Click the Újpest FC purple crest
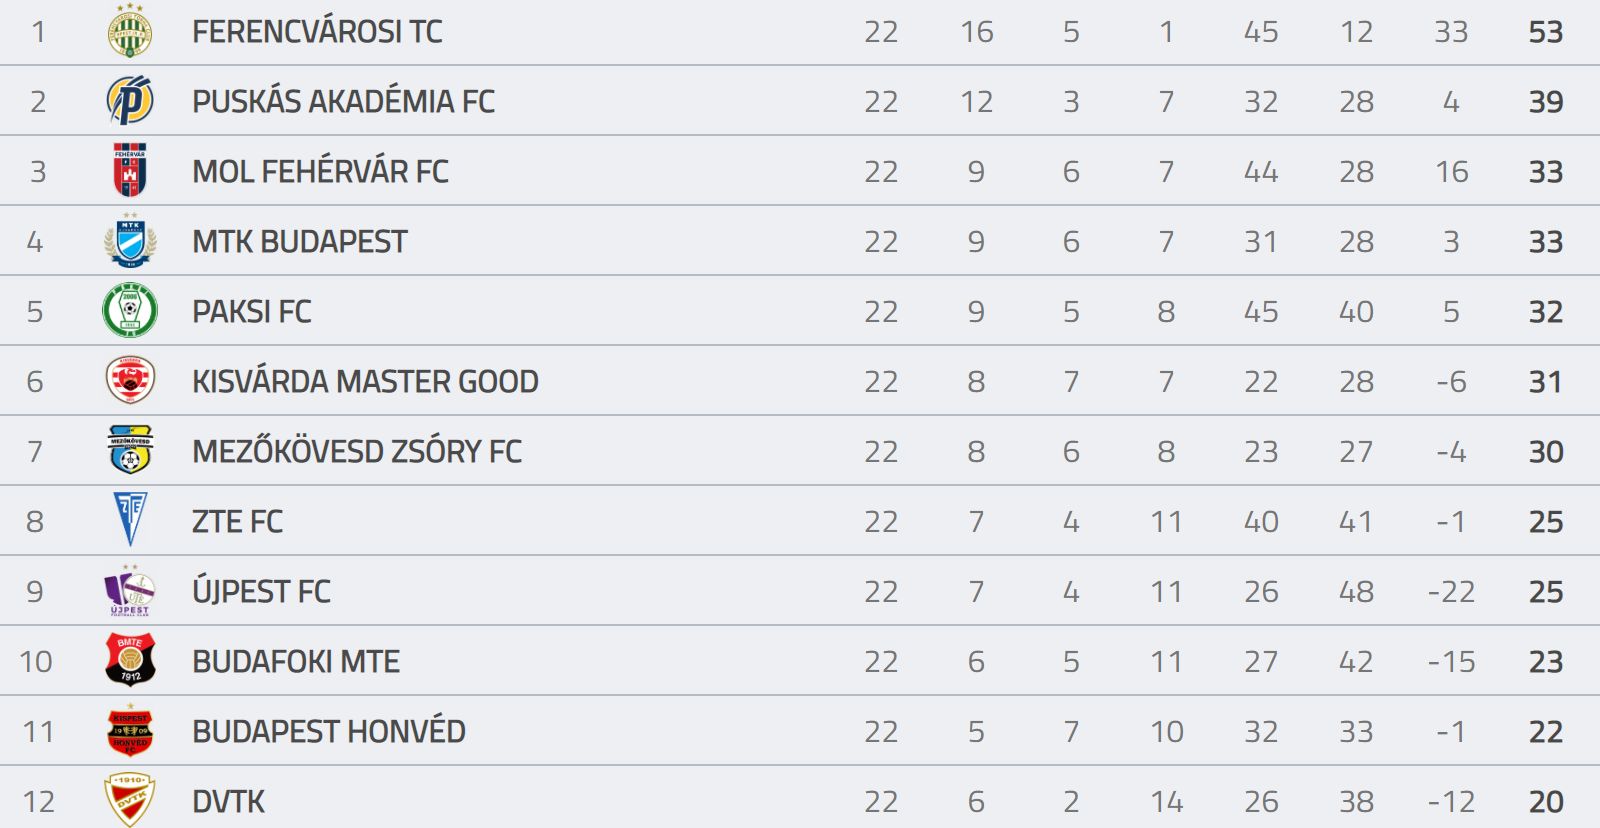The width and height of the screenshot is (1600, 828). (x=130, y=590)
